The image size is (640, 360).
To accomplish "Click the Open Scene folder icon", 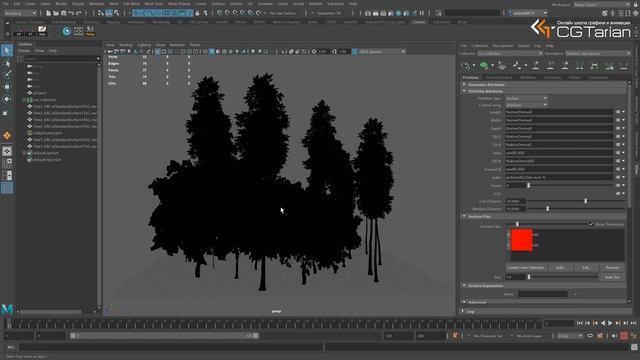I will (x=56, y=13).
